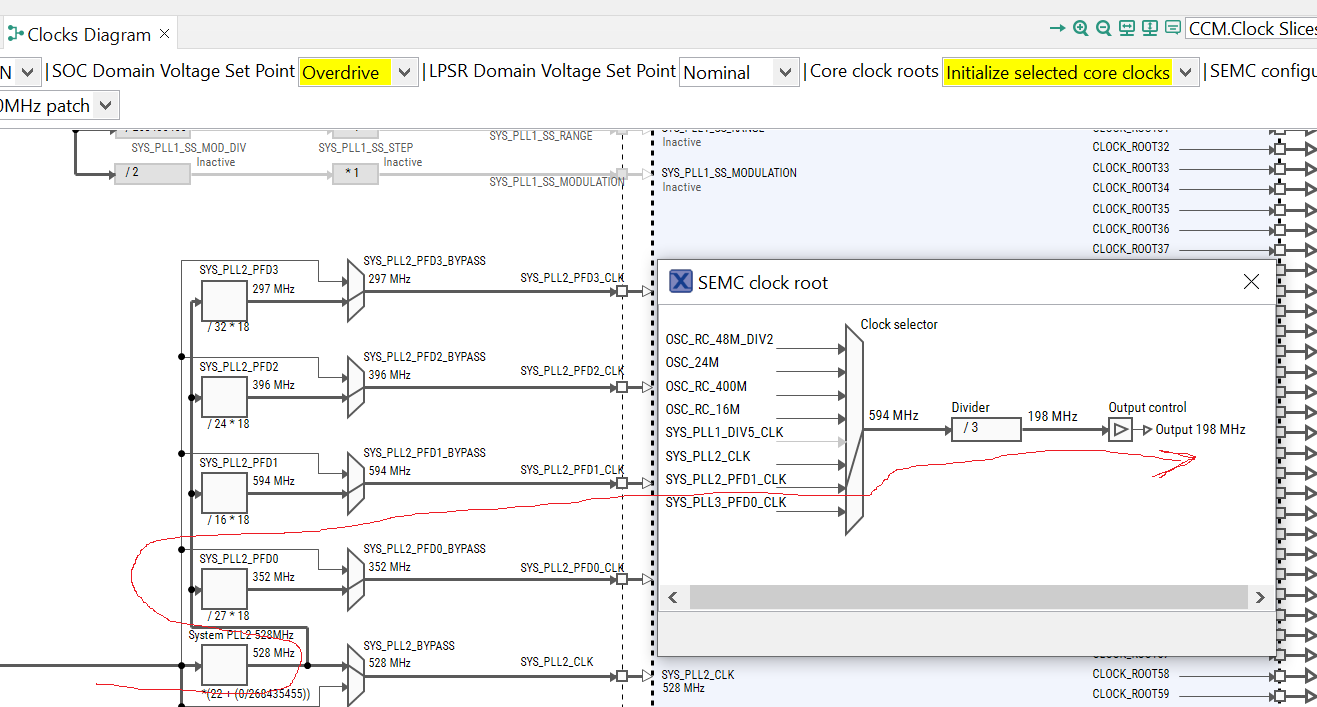Click the comment/tooltip toolbar icon

tap(1172, 28)
